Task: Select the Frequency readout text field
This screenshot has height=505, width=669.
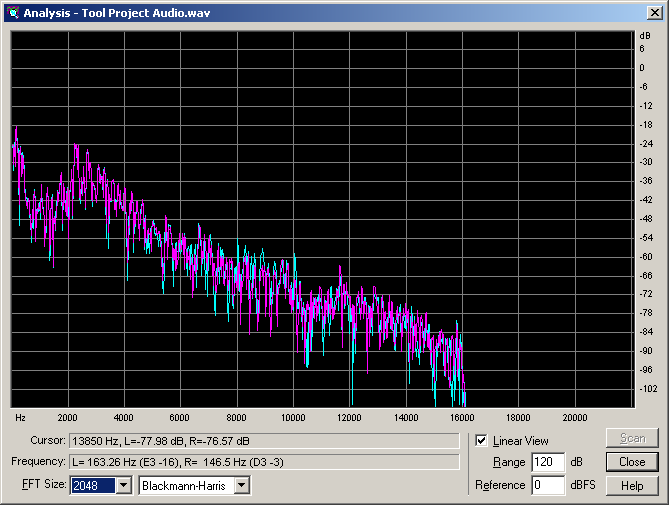Action: point(264,462)
